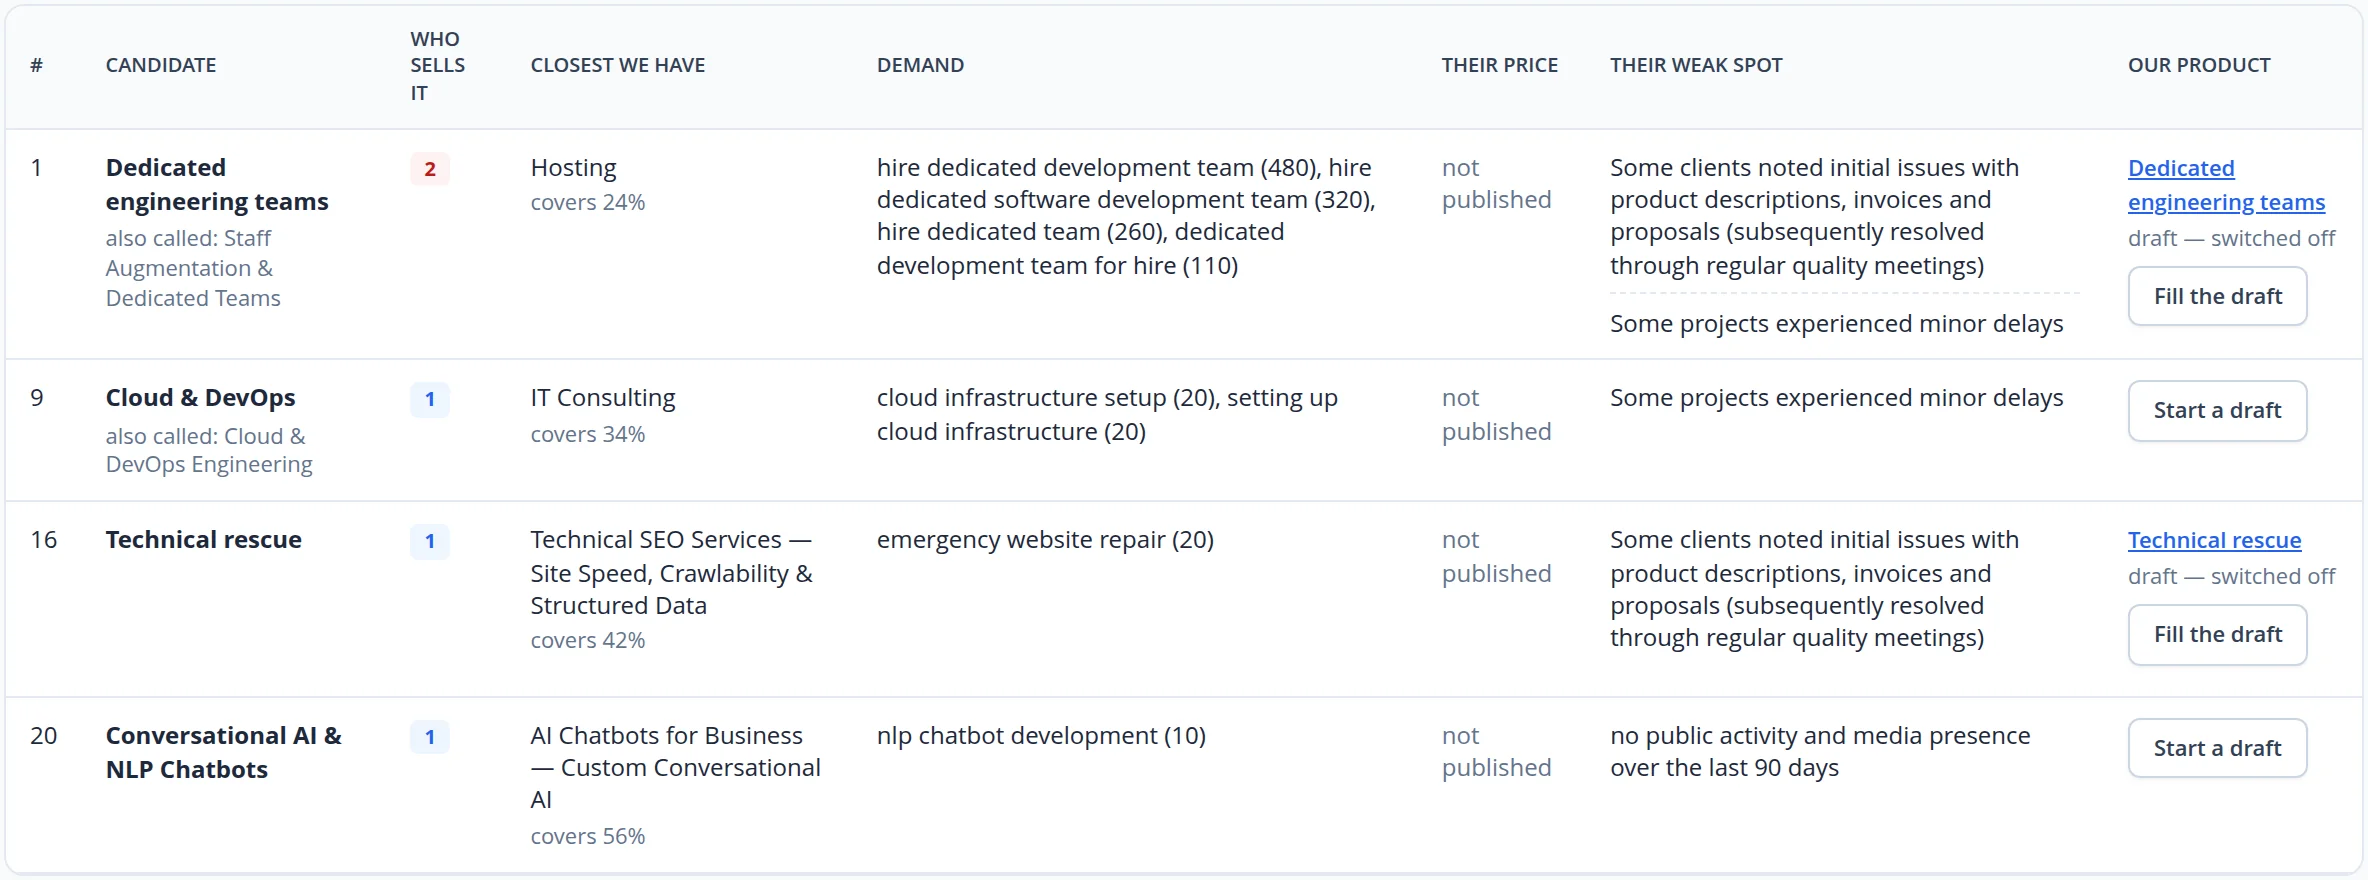Click the seller count badge in Cloud & DevOps row
This screenshot has height=880, width=2368.
[430, 399]
